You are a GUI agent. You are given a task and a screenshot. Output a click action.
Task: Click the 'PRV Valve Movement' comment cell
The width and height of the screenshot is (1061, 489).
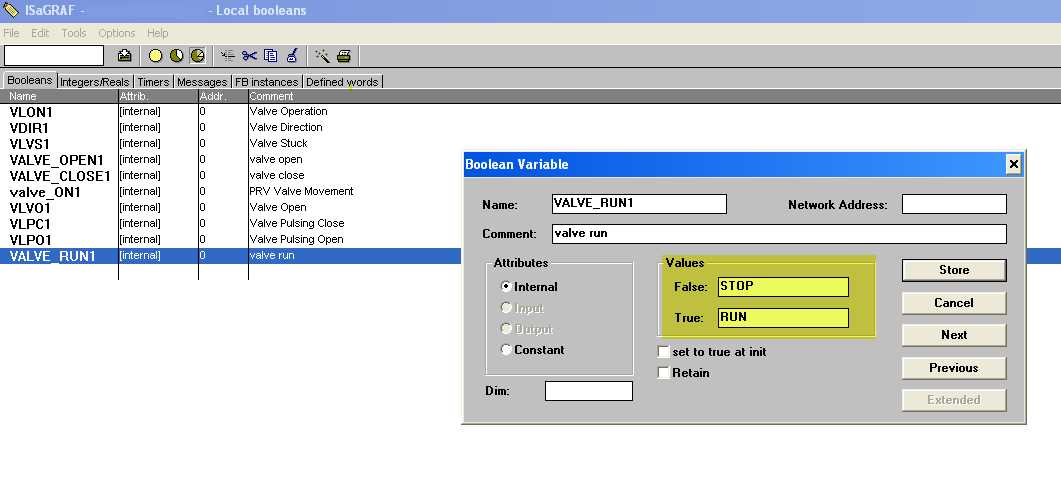tap(301, 191)
